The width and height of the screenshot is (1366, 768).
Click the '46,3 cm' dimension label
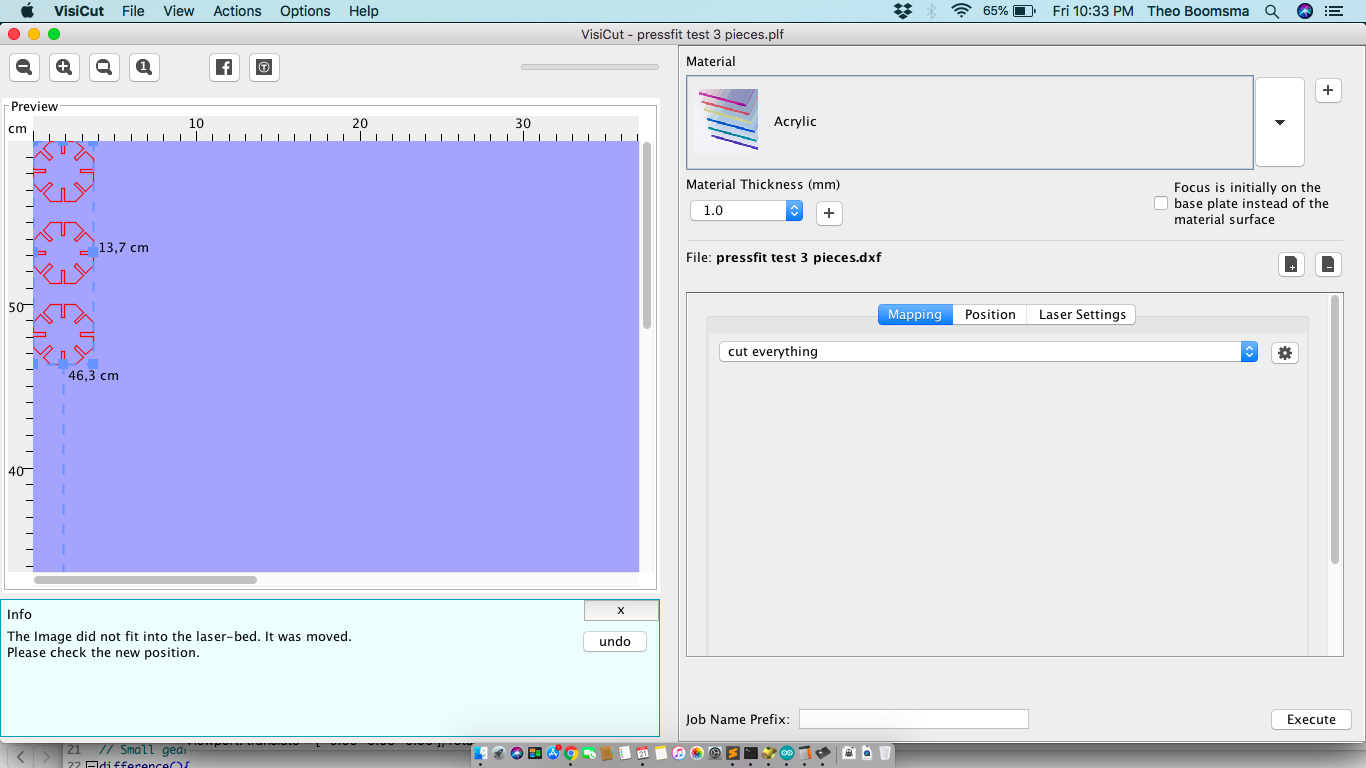[94, 376]
